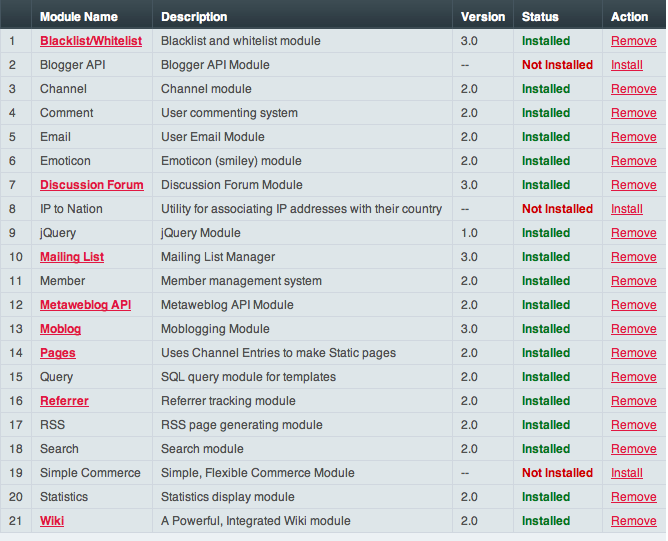Remove the Emoticon module
668x541 pixels.
[x=633, y=161]
